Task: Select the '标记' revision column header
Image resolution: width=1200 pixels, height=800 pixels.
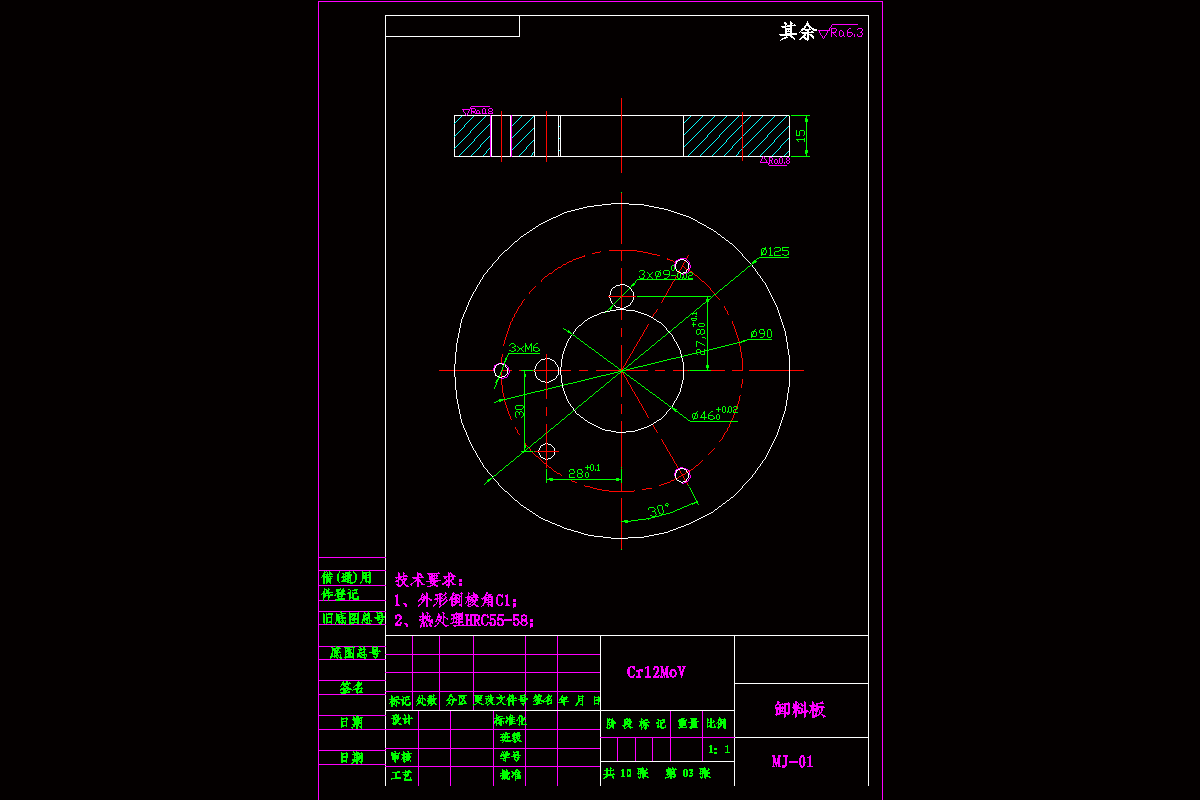Action: [x=399, y=701]
